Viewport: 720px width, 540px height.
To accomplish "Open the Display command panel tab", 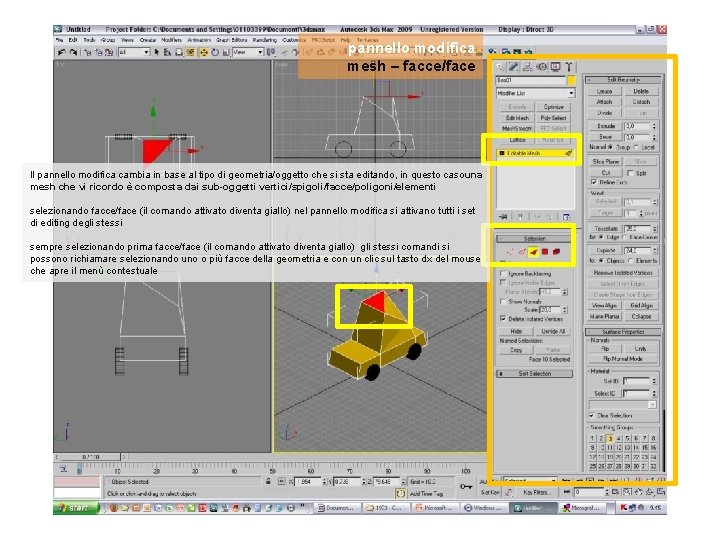I will click(x=556, y=67).
